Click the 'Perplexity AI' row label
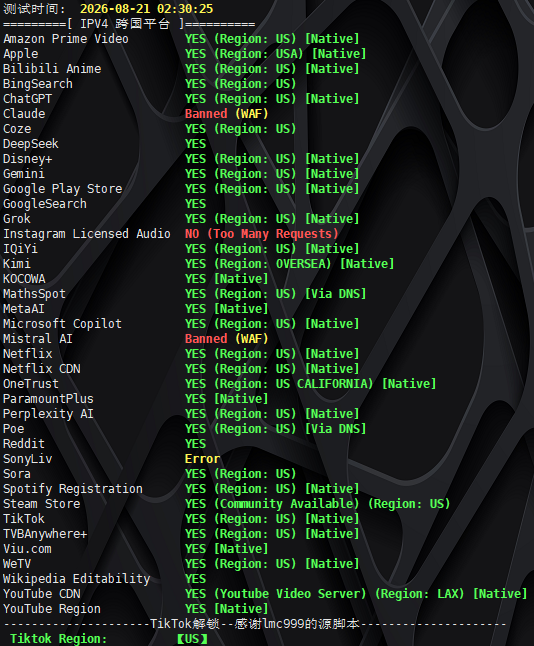The height and width of the screenshot is (646, 534). click(x=49, y=414)
